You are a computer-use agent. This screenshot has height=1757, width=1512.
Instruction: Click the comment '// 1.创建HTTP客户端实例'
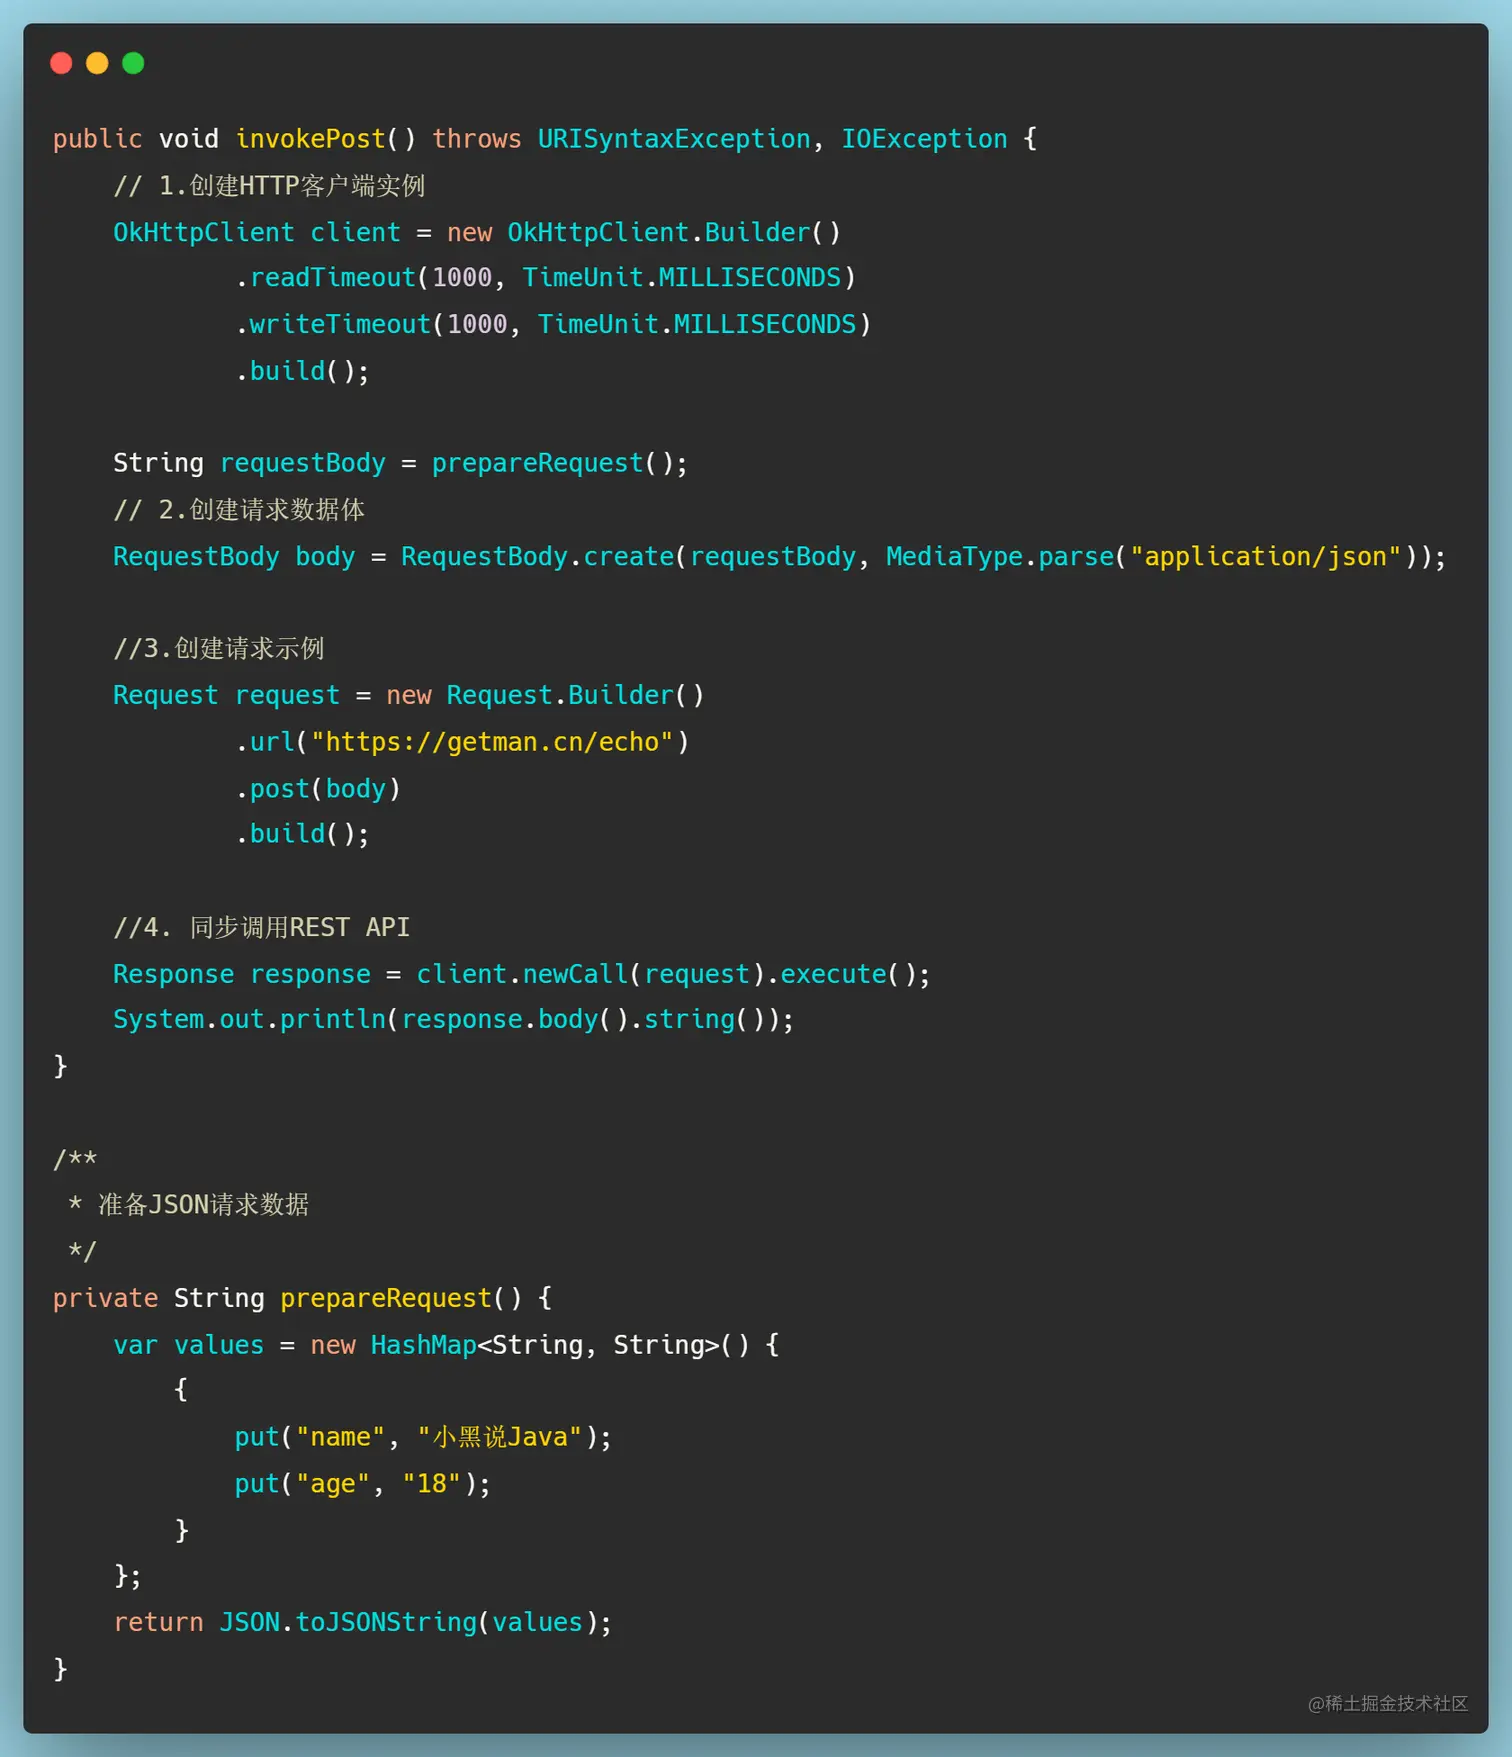tap(269, 186)
